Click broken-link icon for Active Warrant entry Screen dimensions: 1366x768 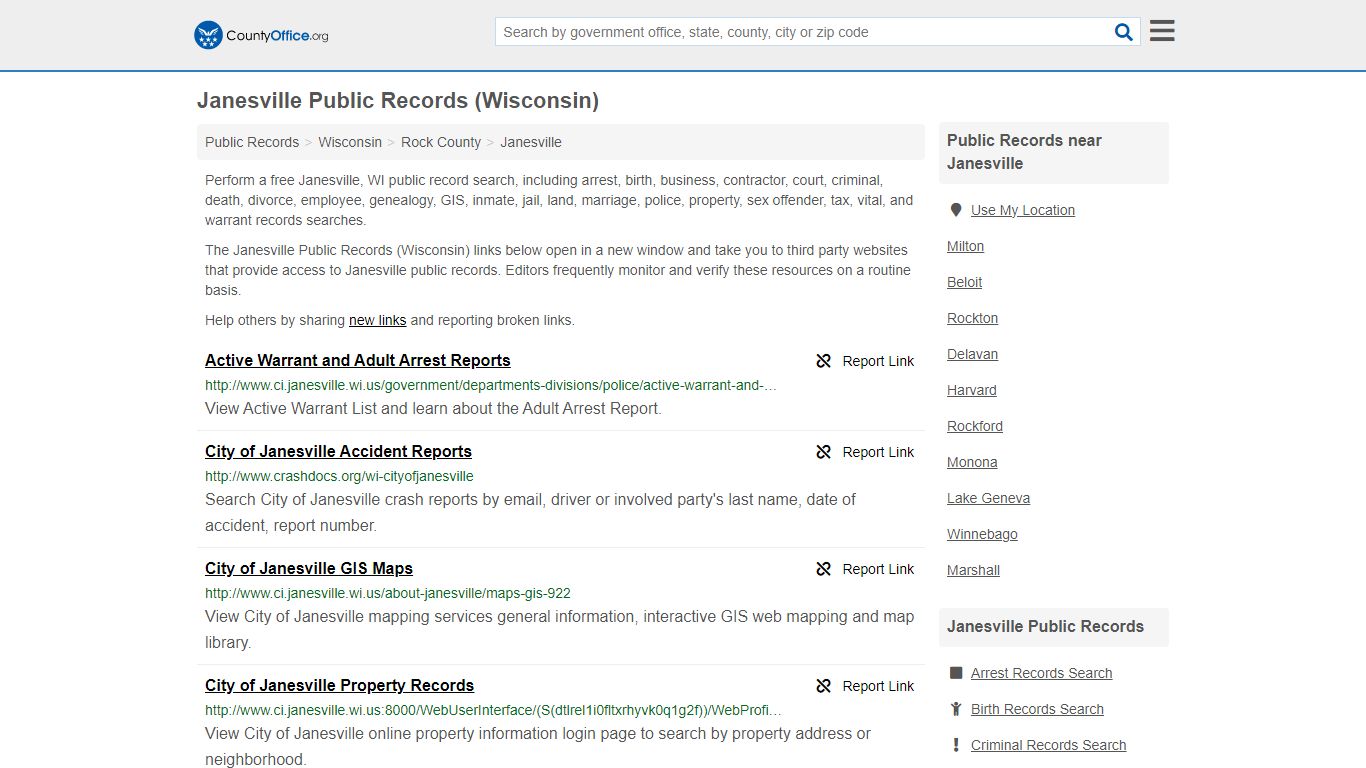[x=824, y=361]
